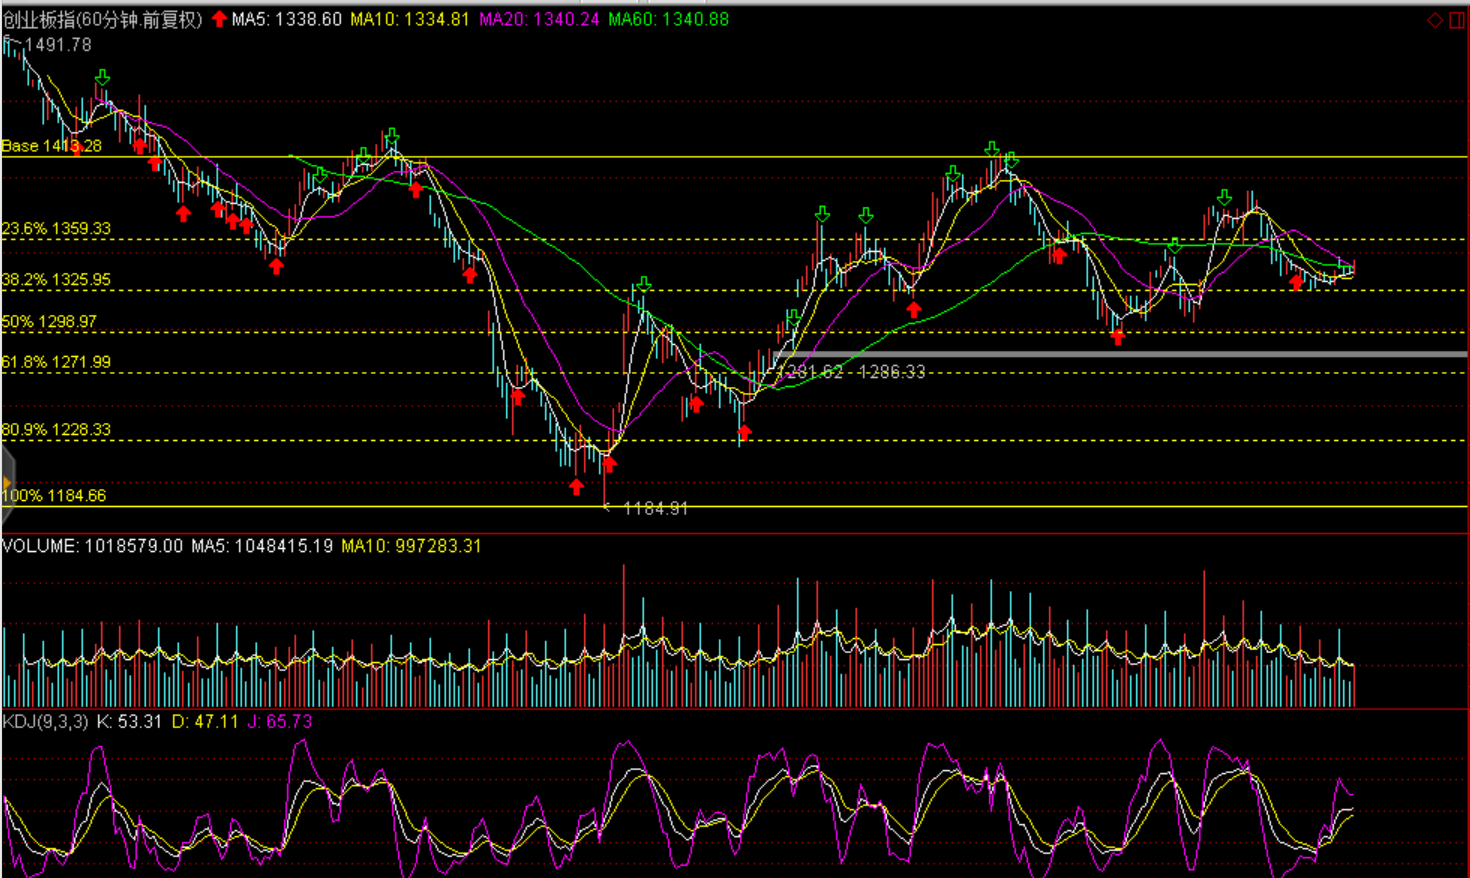Click the MA5: 1338.60 indicator label
The width and height of the screenshot is (1470, 878).
tap(287, 19)
